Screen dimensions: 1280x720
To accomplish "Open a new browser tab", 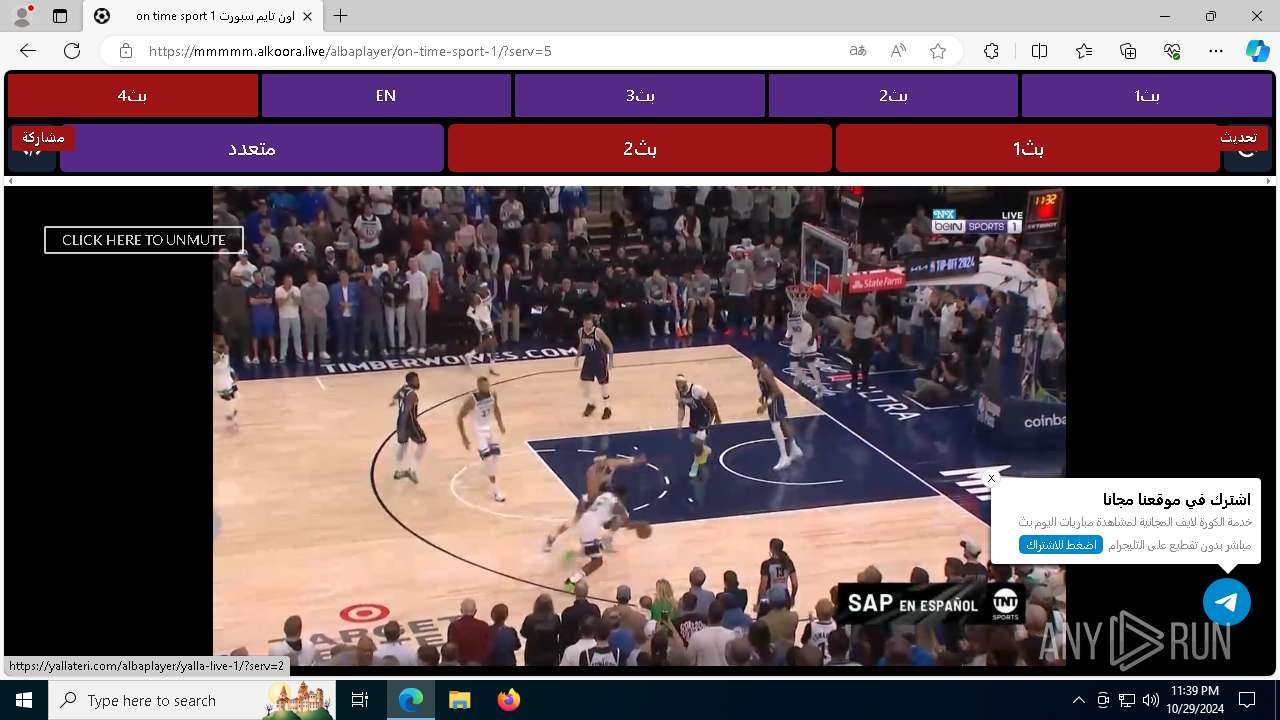I will click(x=341, y=16).
